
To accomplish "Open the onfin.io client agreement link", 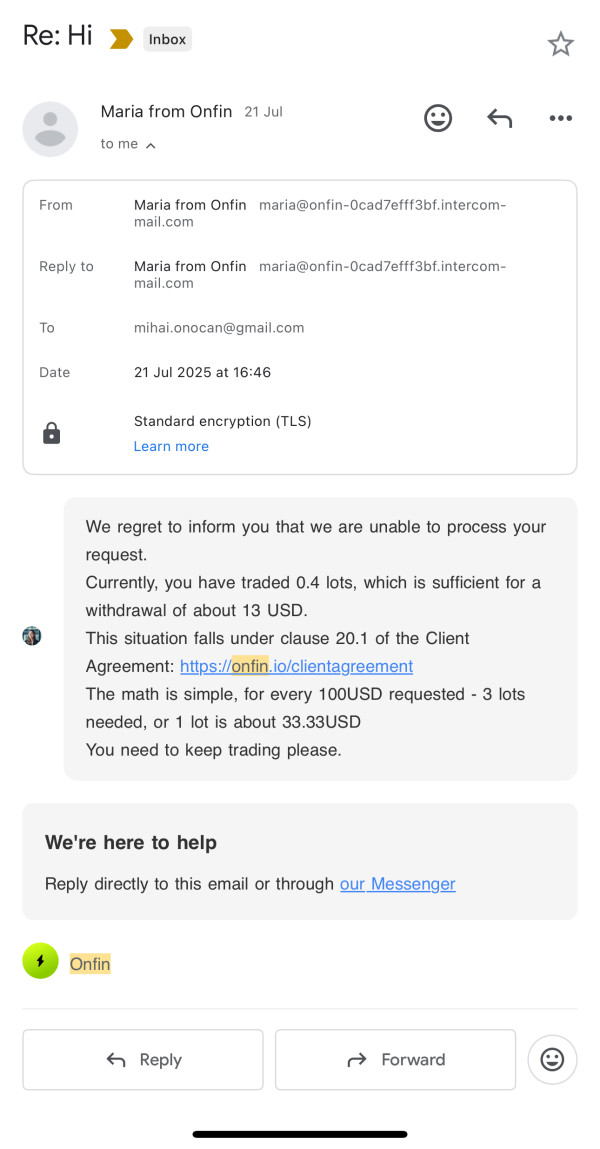I will click(296, 666).
